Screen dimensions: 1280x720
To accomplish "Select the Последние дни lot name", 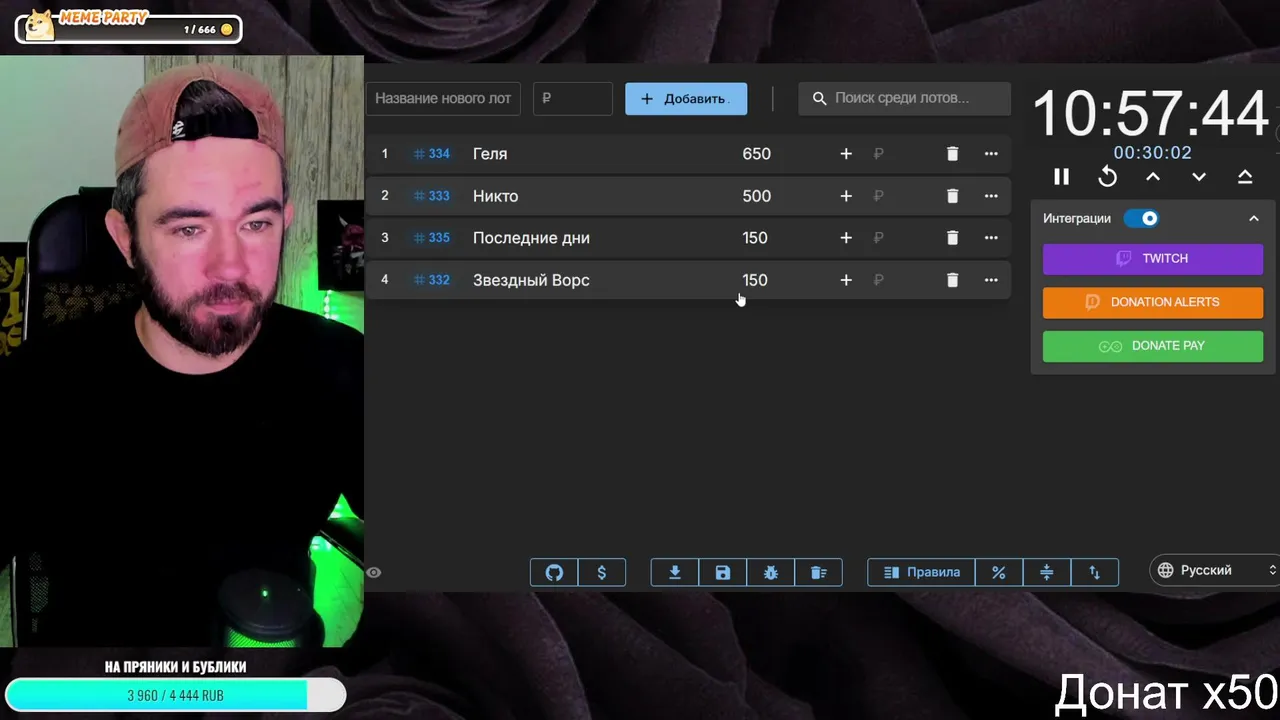I will pyautogui.click(x=531, y=238).
